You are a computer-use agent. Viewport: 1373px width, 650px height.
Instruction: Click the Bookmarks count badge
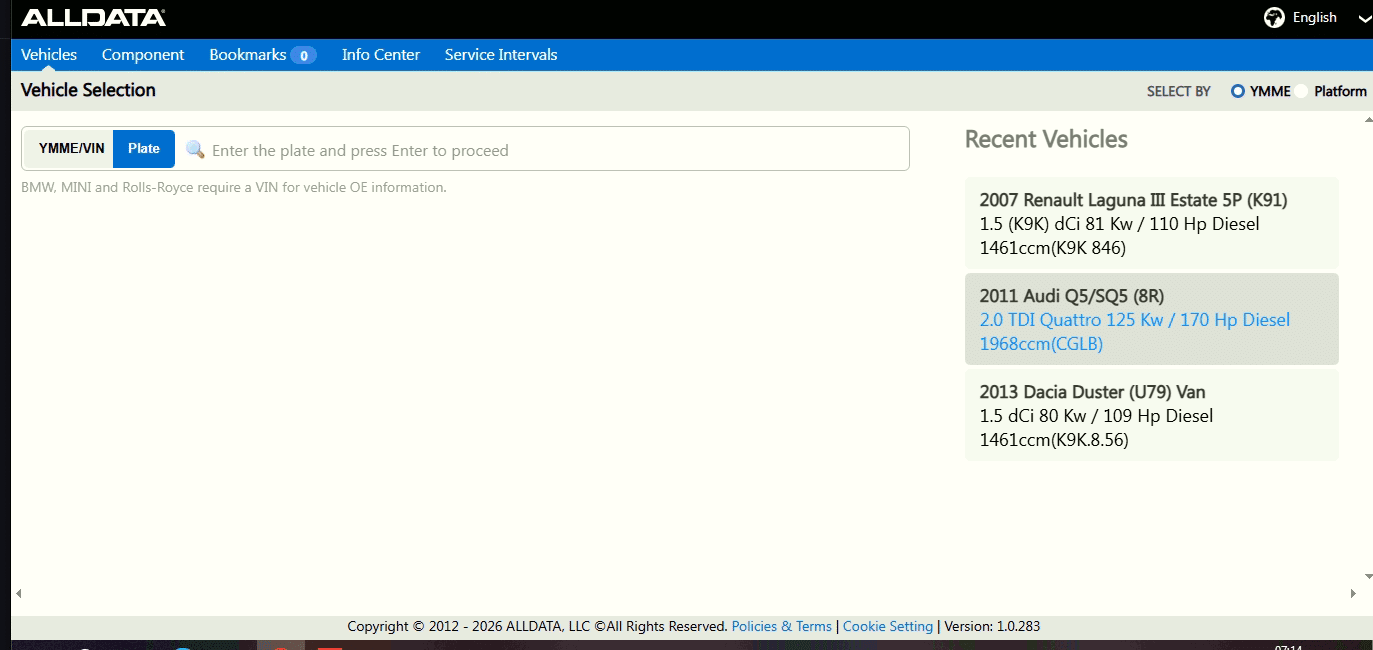point(304,55)
